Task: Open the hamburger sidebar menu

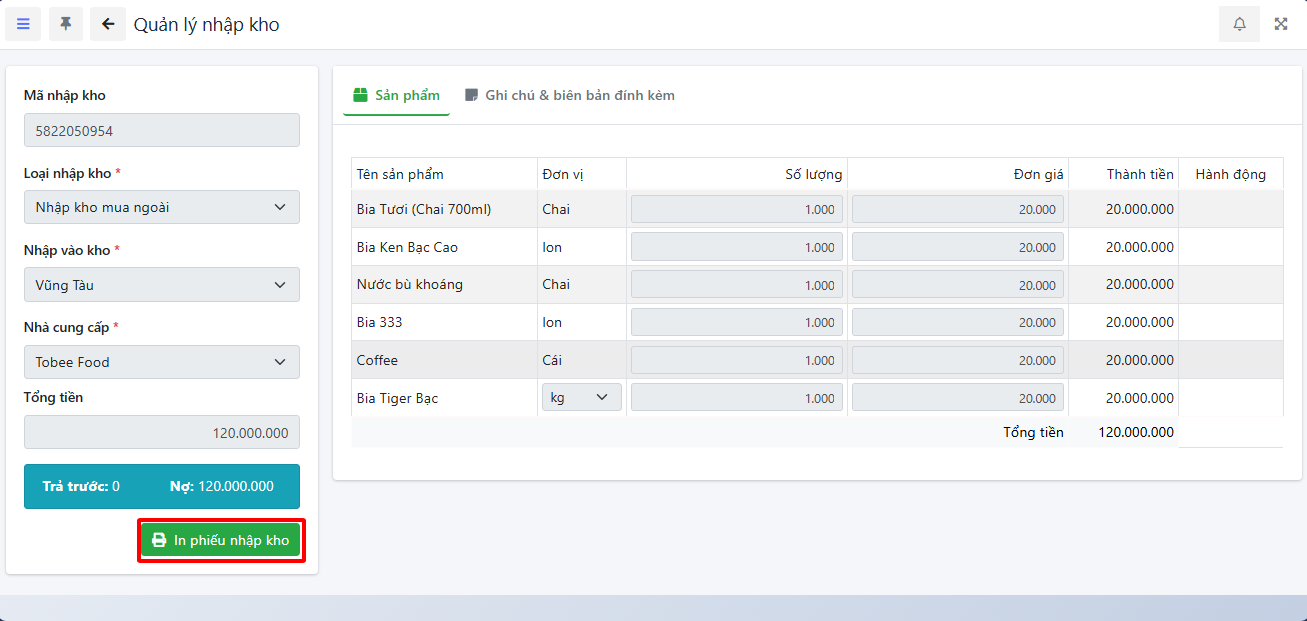Action: tap(23, 24)
